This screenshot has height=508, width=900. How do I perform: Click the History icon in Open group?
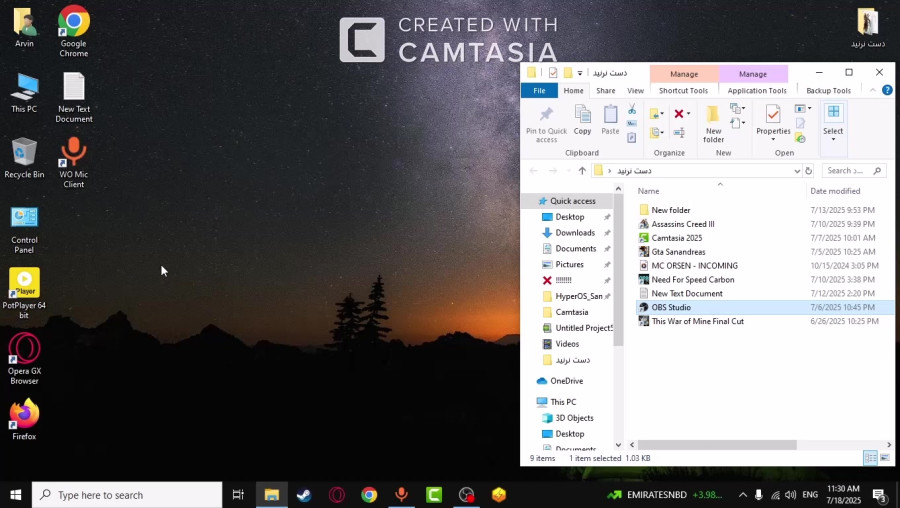[800, 138]
